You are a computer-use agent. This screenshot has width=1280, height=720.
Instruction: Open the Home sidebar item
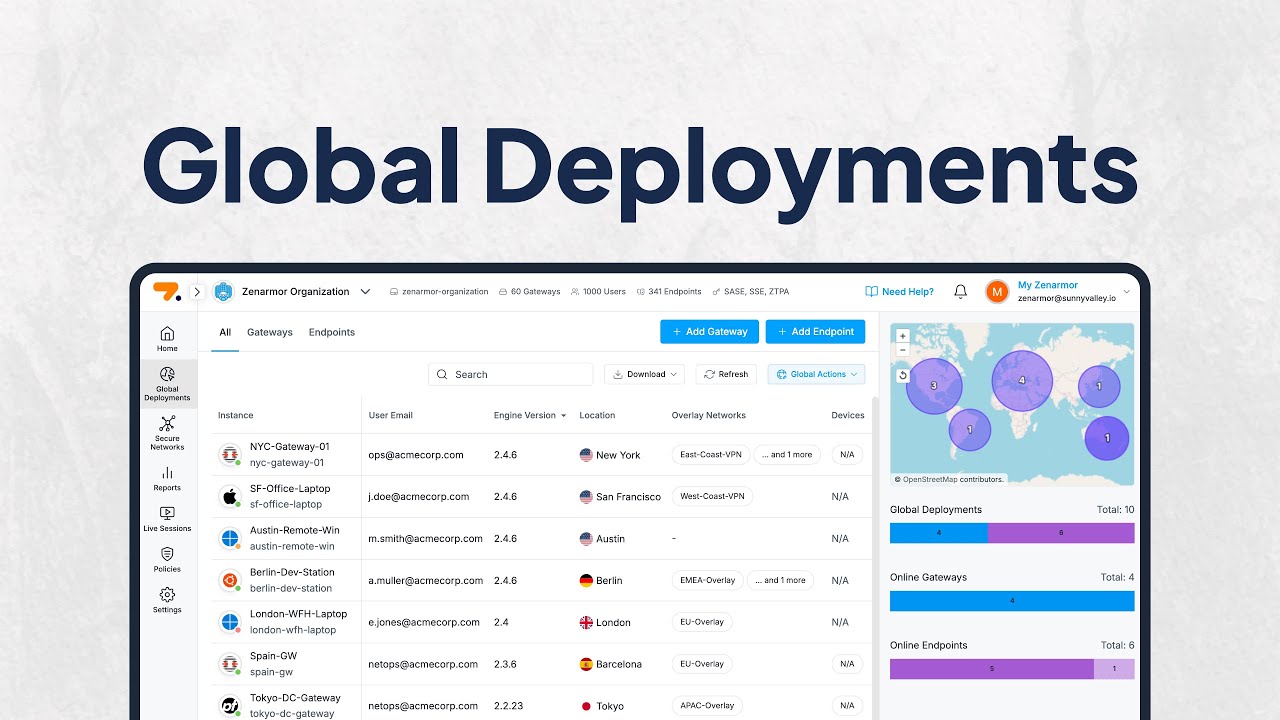tap(167, 339)
